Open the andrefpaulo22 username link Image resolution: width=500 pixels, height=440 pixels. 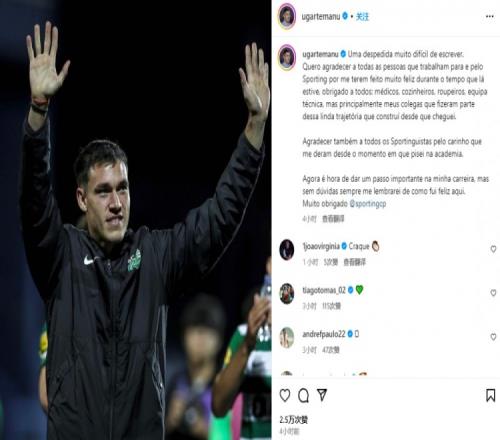pos(323,334)
